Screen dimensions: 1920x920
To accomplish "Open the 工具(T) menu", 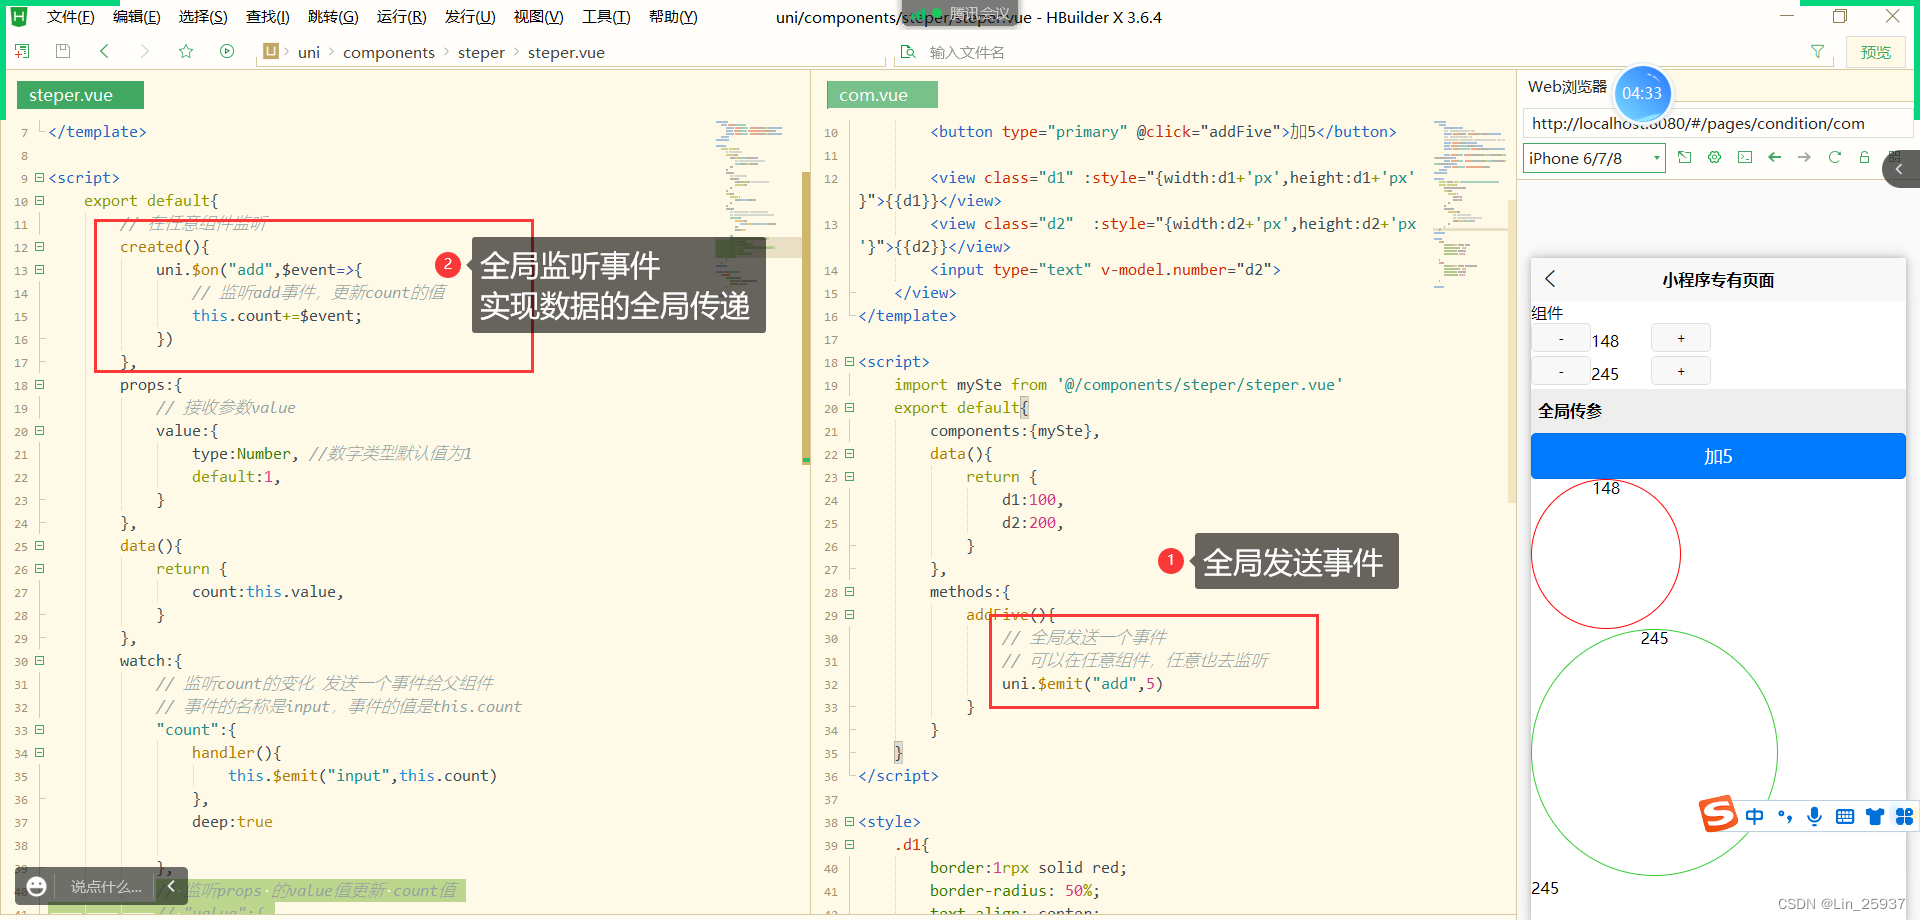I will coord(606,17).
